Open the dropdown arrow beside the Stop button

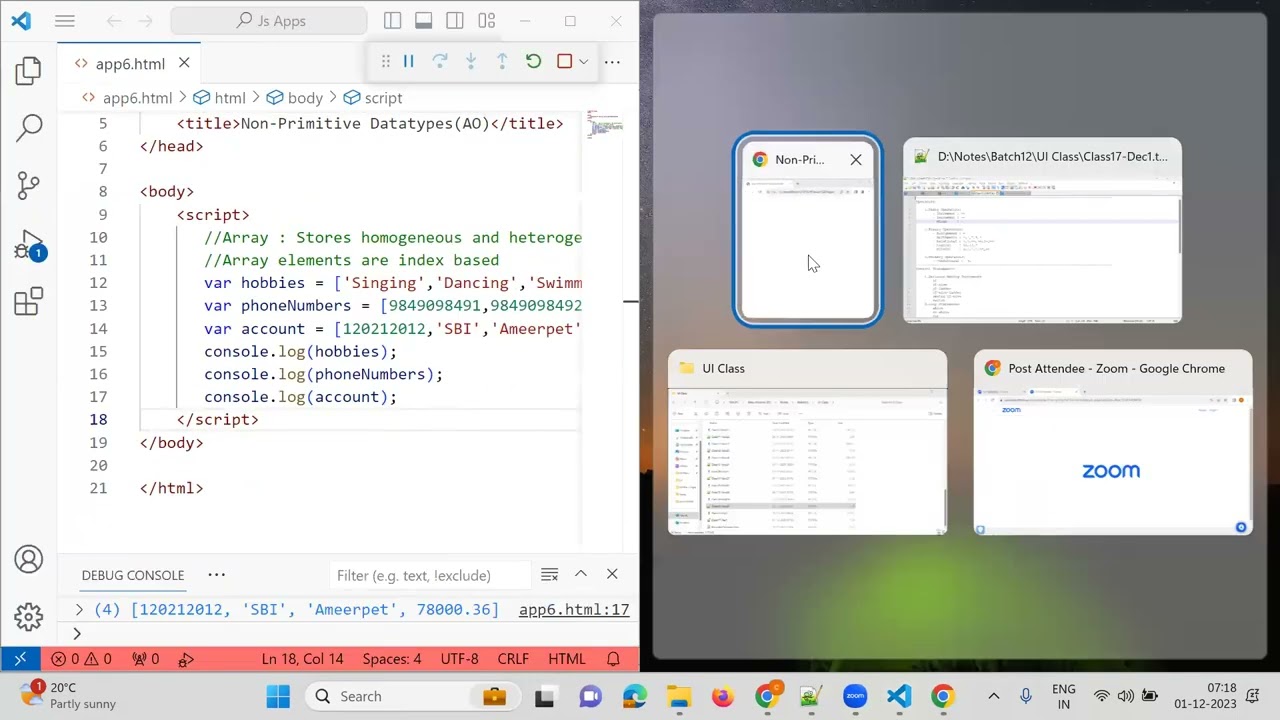(583, 62)
